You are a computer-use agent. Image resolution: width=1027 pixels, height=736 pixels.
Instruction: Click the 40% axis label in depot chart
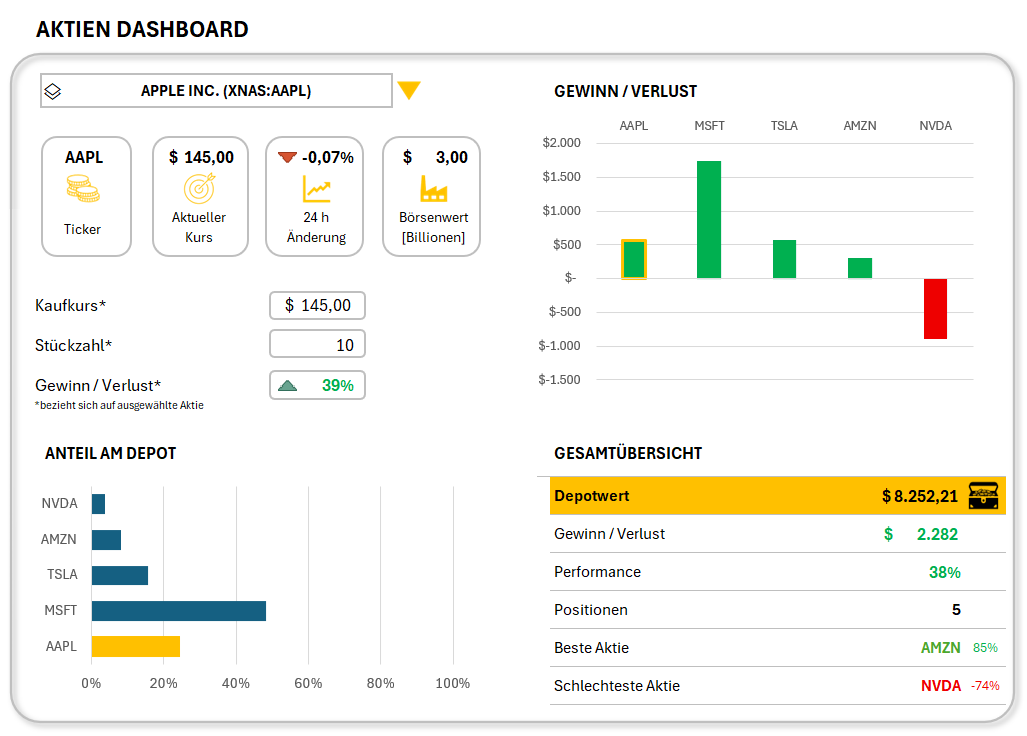tap(236, 684)
